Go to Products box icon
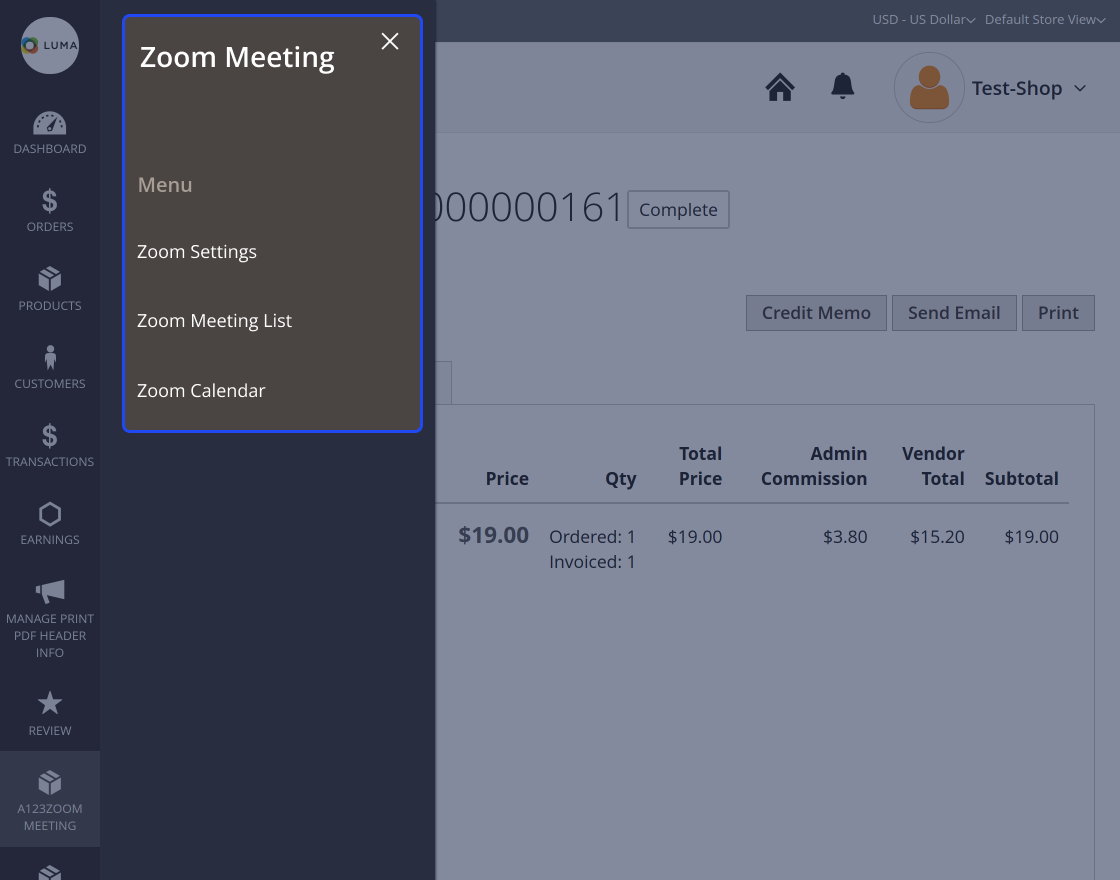 (49, 279)
